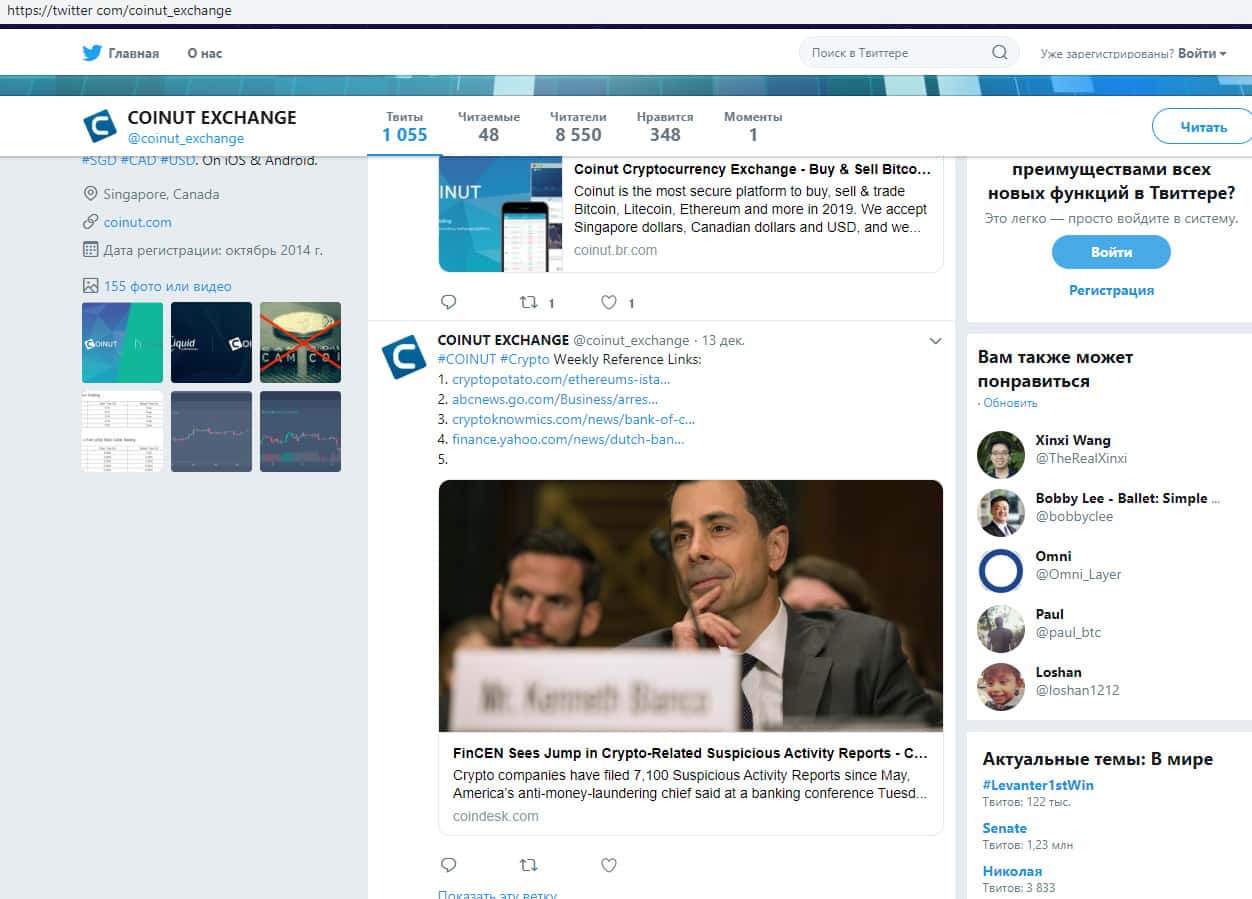Open the Регистрация sign-up link
This screenshot has width=1252, height=899.
click(x=1111, y=290)
